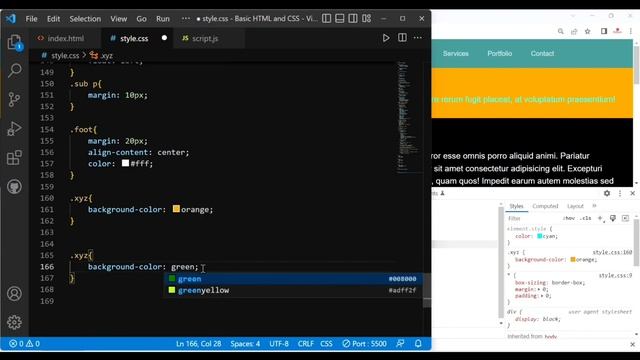
Task: Click the white #fff color swatch
Action: (125, 163)
